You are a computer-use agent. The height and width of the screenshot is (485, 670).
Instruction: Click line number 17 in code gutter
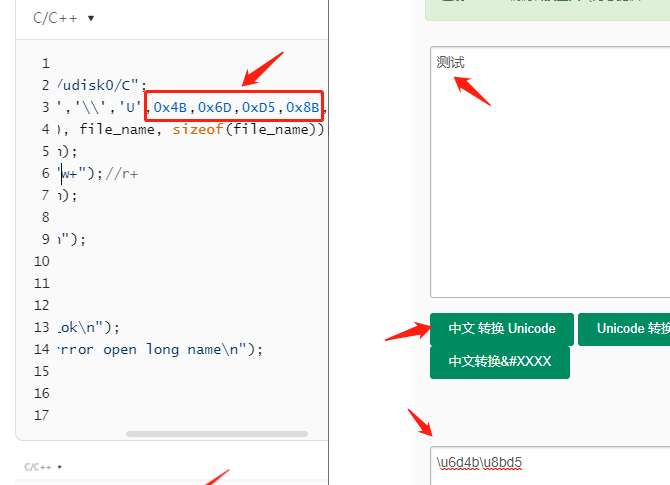point(42,415)
